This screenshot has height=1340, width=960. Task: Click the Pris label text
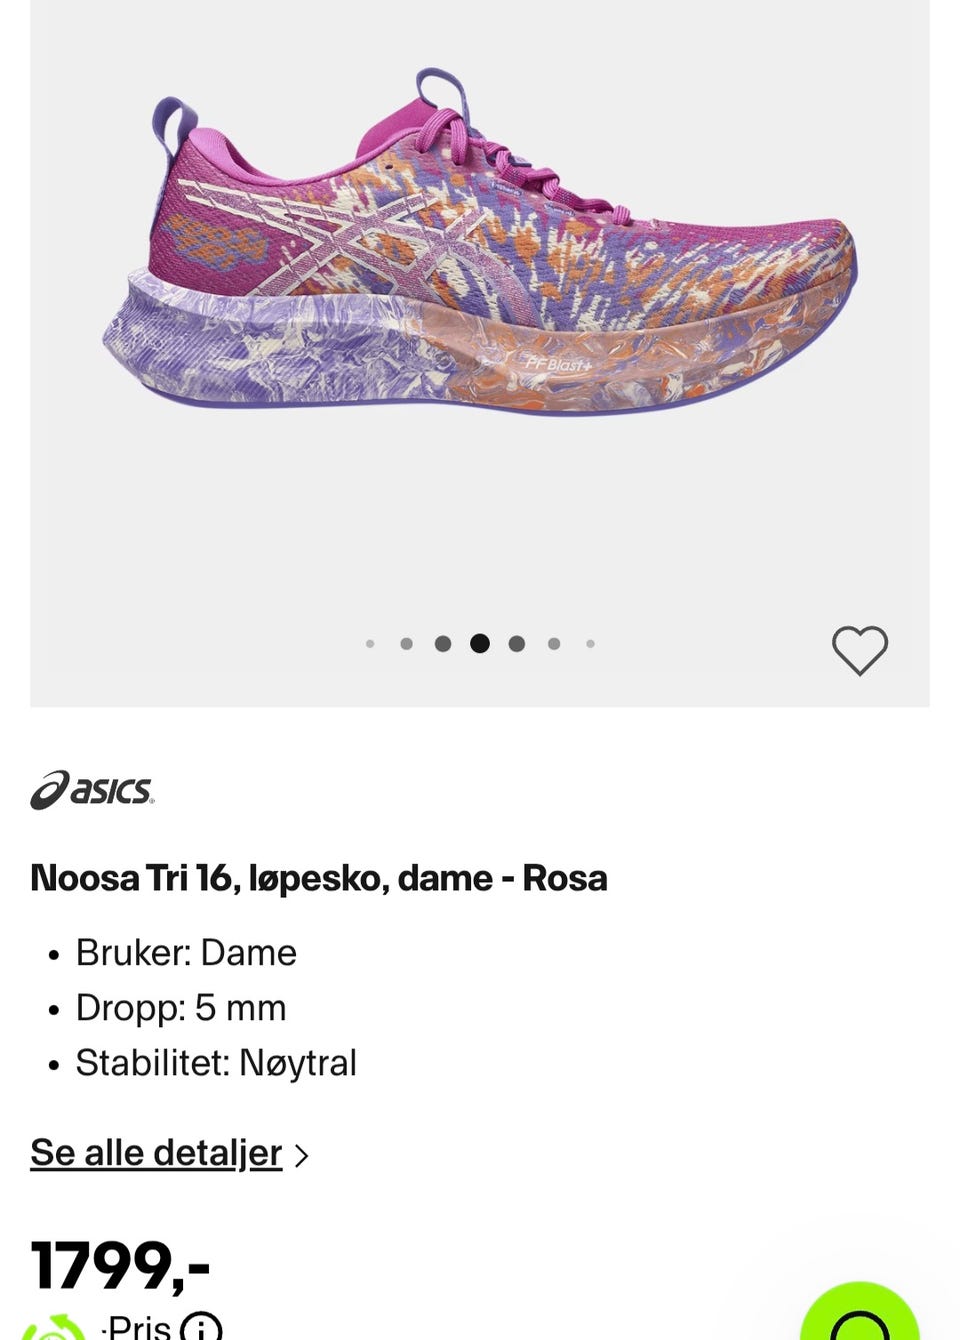click(x=138, y=1327)
